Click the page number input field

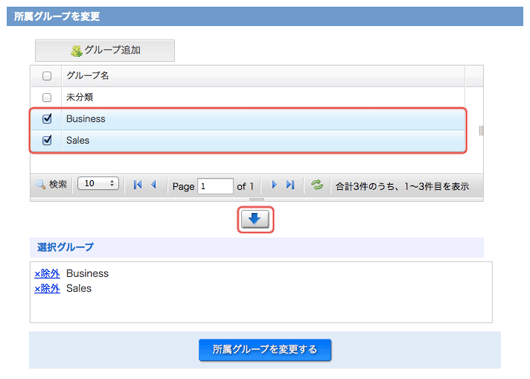(215, 186)
